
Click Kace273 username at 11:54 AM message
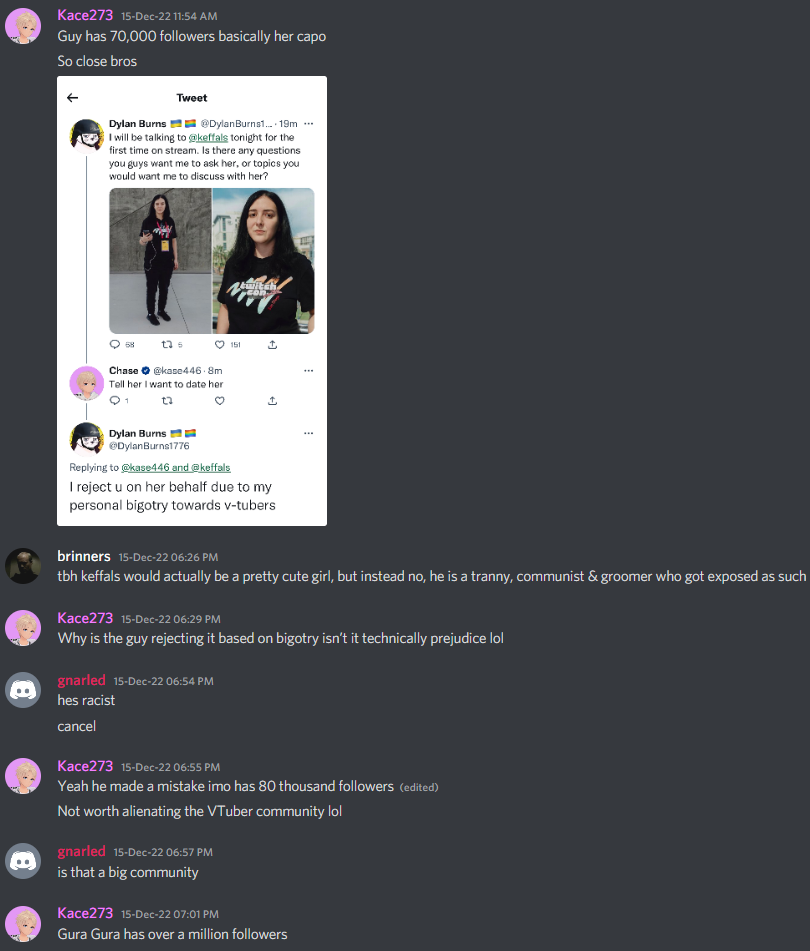(85, 16)
